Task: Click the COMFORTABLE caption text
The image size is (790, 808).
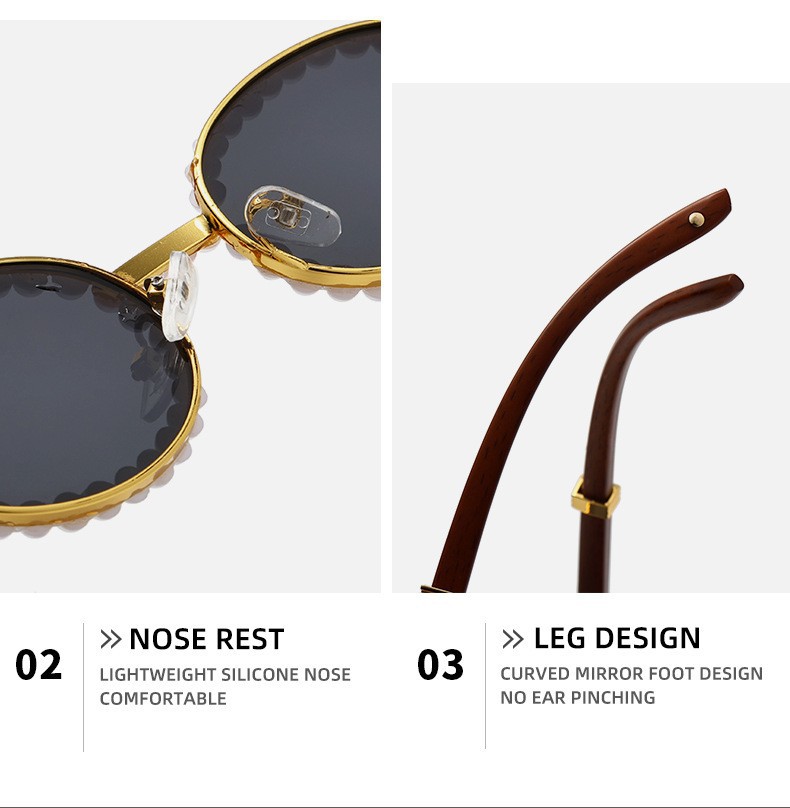Action: click(x=163, y=699)
